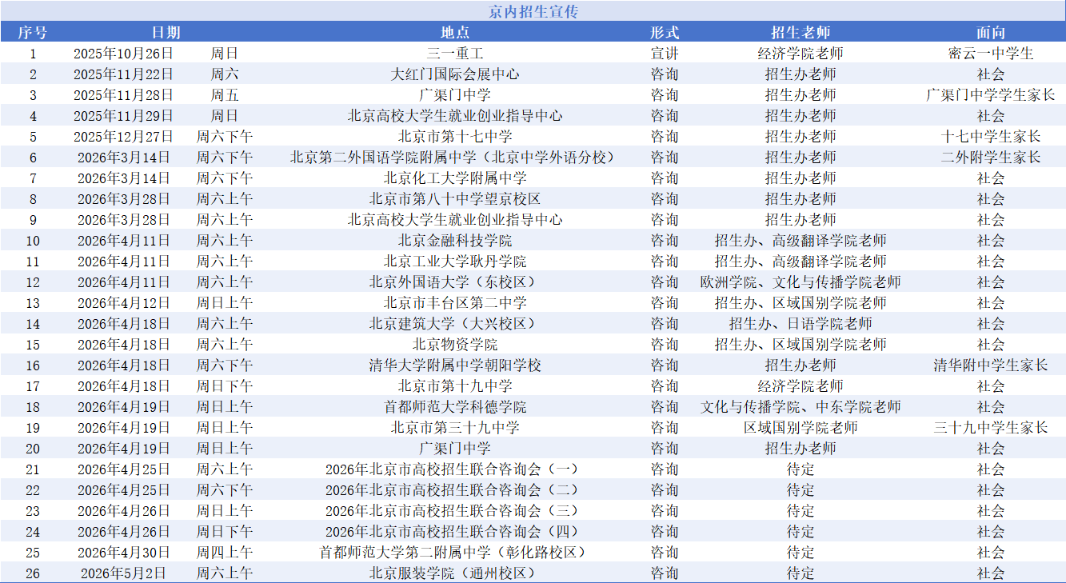
Task: Select the 2025年10月26日 date cell
Action: point(123,53)
